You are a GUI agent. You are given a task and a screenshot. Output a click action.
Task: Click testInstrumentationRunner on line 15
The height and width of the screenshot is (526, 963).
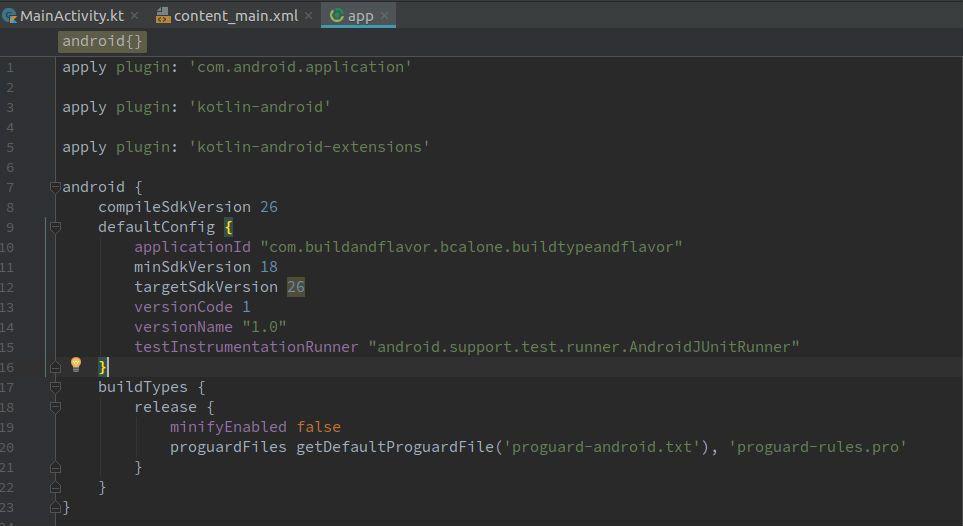246,347
